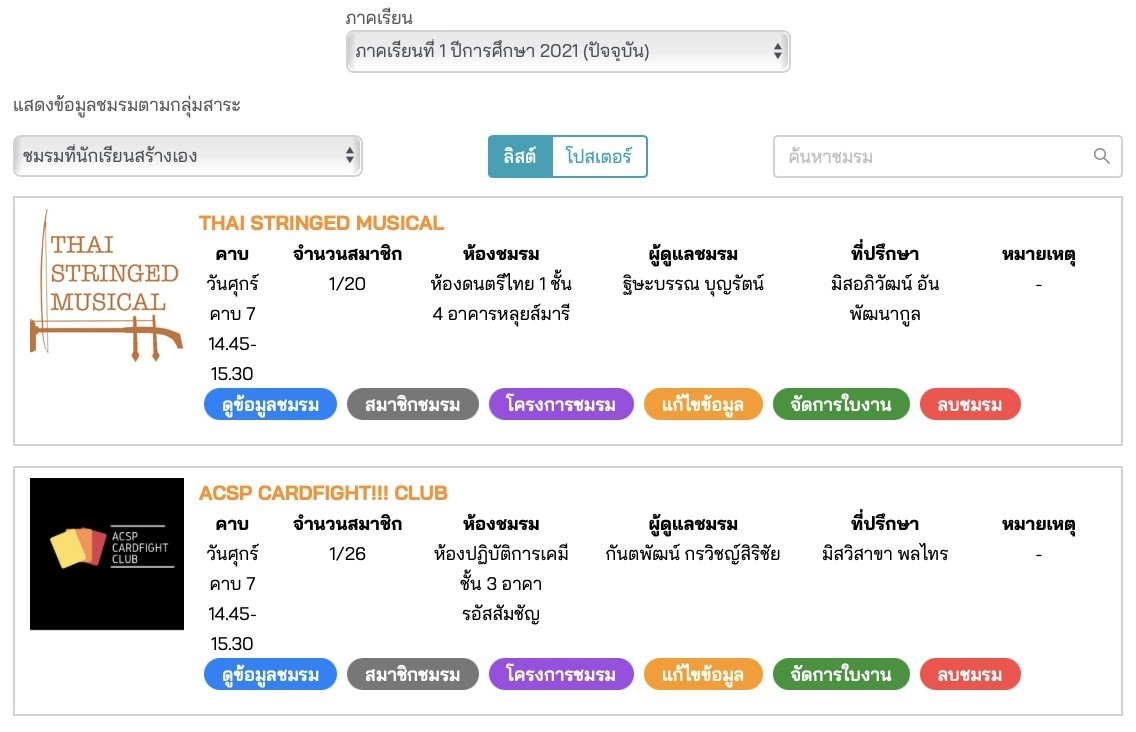Image resolution: width=1136 pixels, height=732 pixels.
Task: Delete the ACSP Cardfight Club
Action: pyautogui.click(x=970, y=675)
